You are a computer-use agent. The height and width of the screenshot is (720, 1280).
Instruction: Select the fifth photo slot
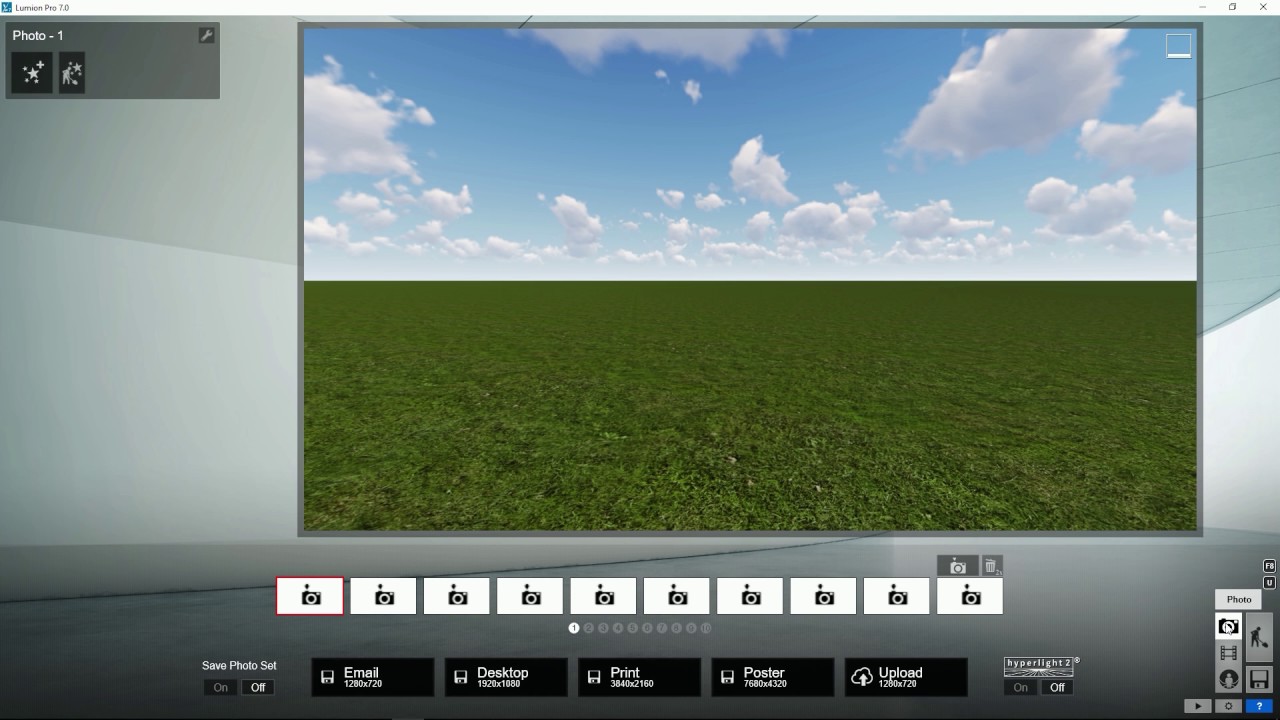[603, 596]
